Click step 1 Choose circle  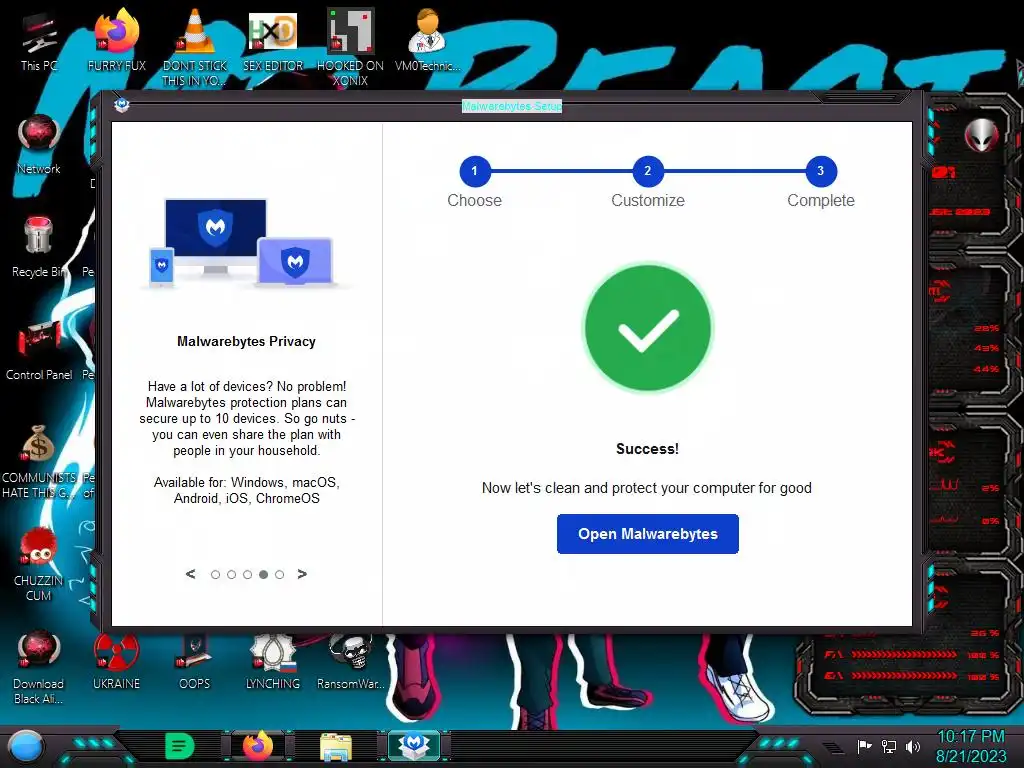pos(475,171)
